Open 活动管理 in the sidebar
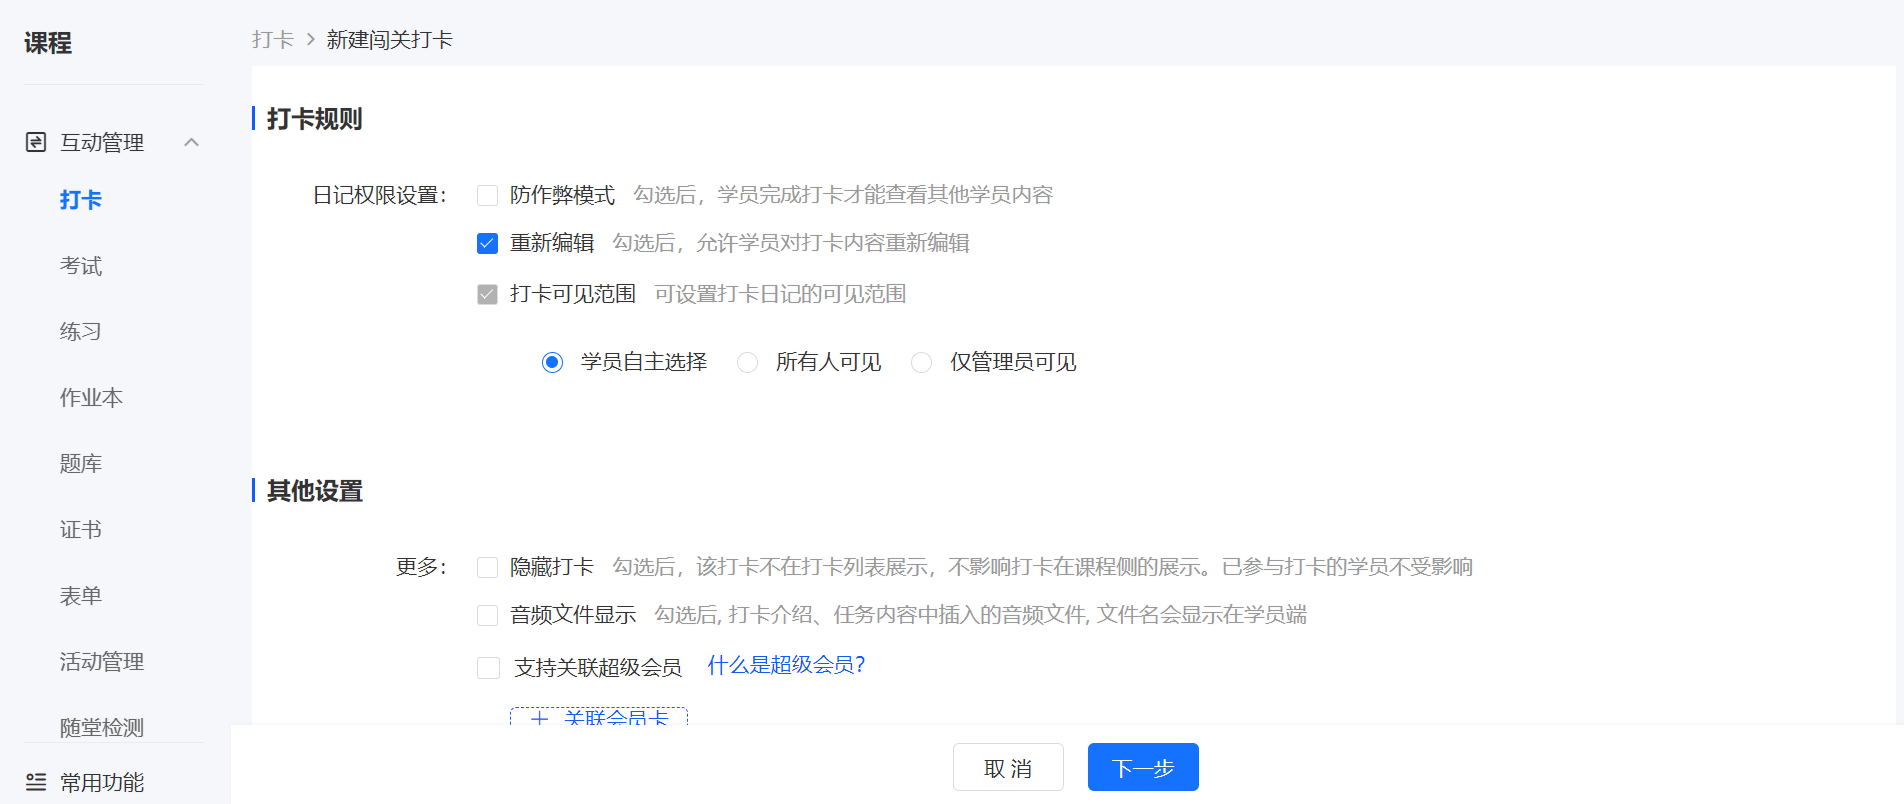 [102, 662]
